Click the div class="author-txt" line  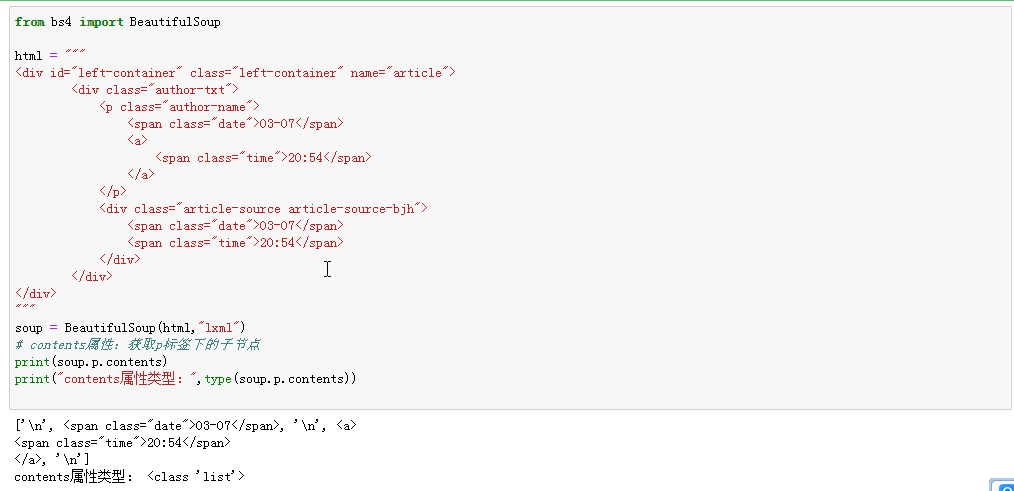(155, 90)
